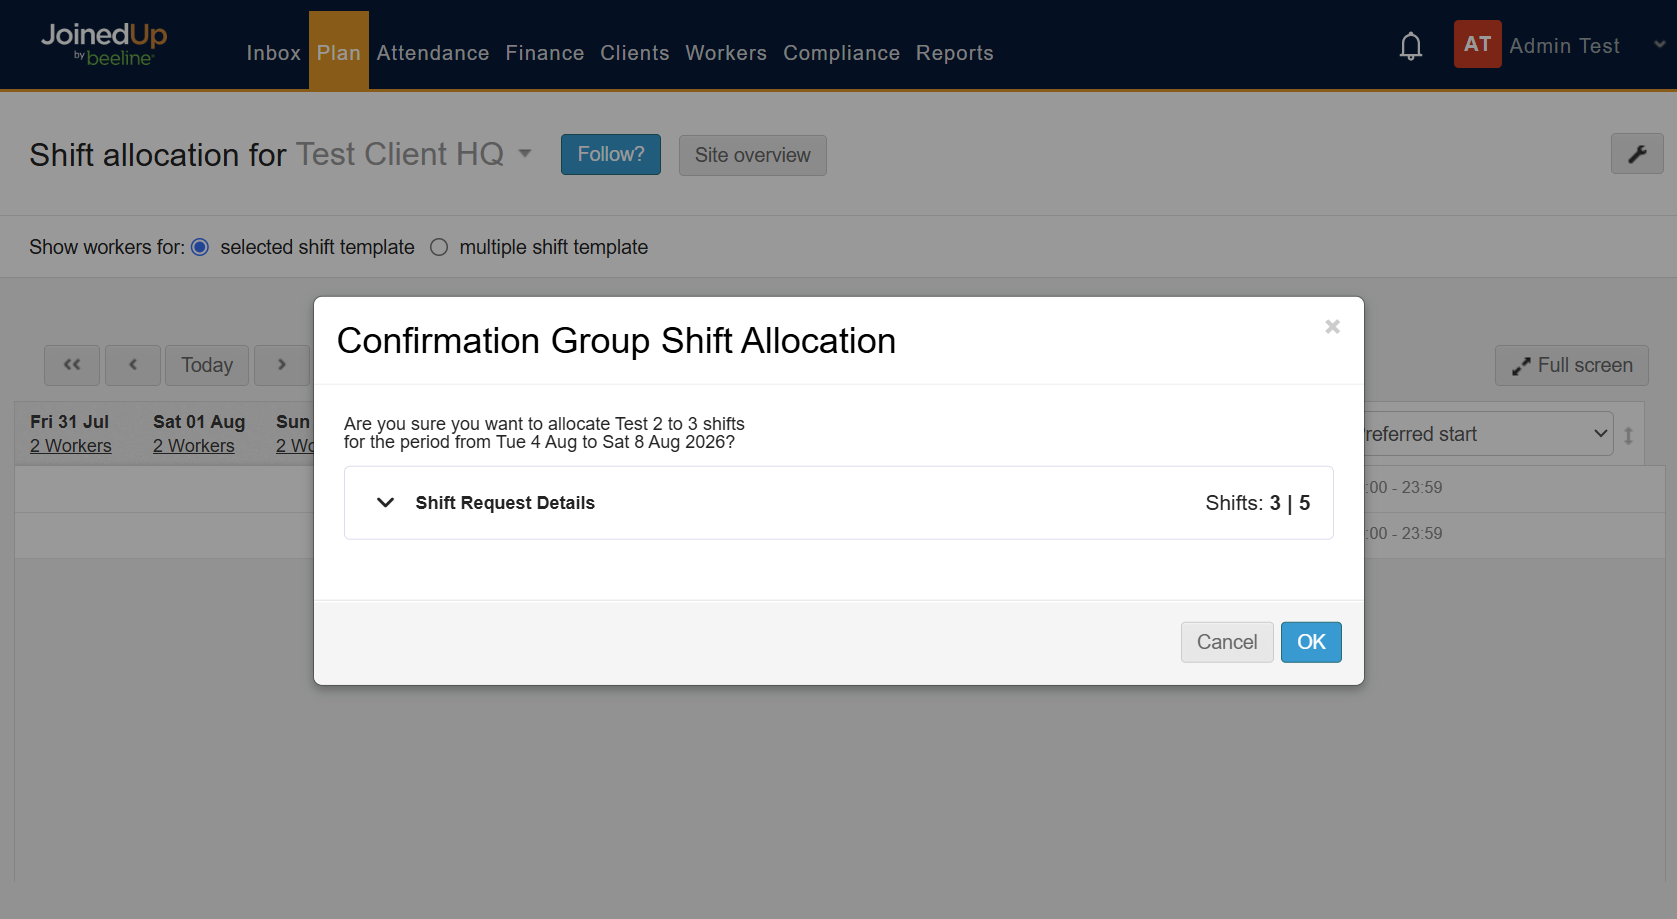
Task: Jump back with double-left arrows
Action: point(72,365)
